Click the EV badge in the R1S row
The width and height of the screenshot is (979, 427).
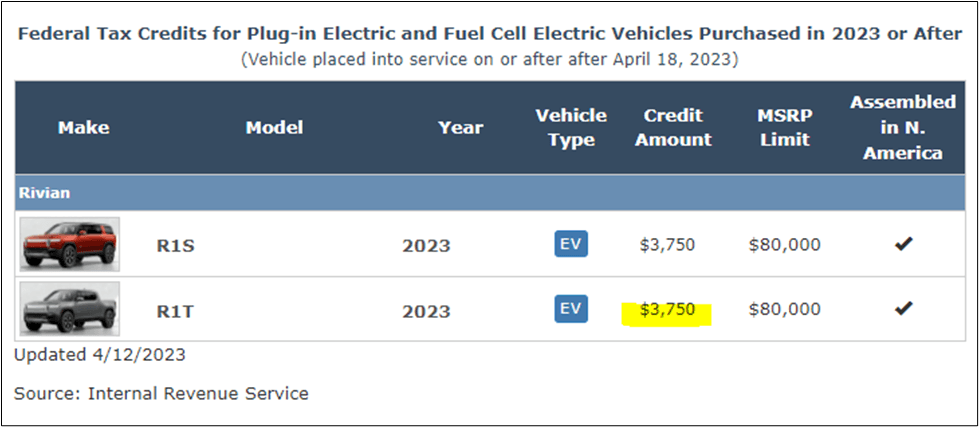[x=571, y=244]
